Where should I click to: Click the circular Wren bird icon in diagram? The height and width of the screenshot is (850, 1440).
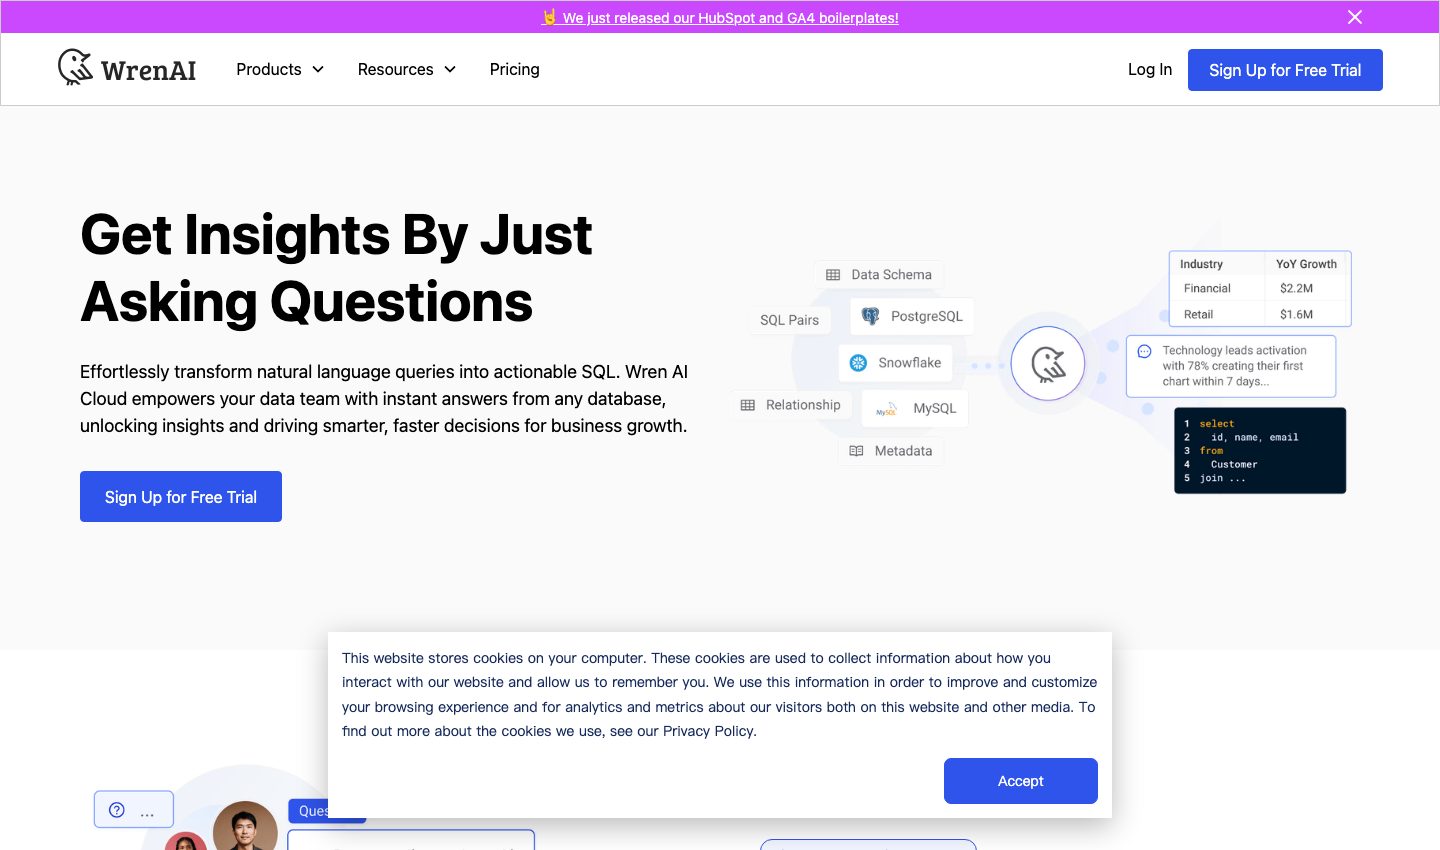(x=1048, y=364)
